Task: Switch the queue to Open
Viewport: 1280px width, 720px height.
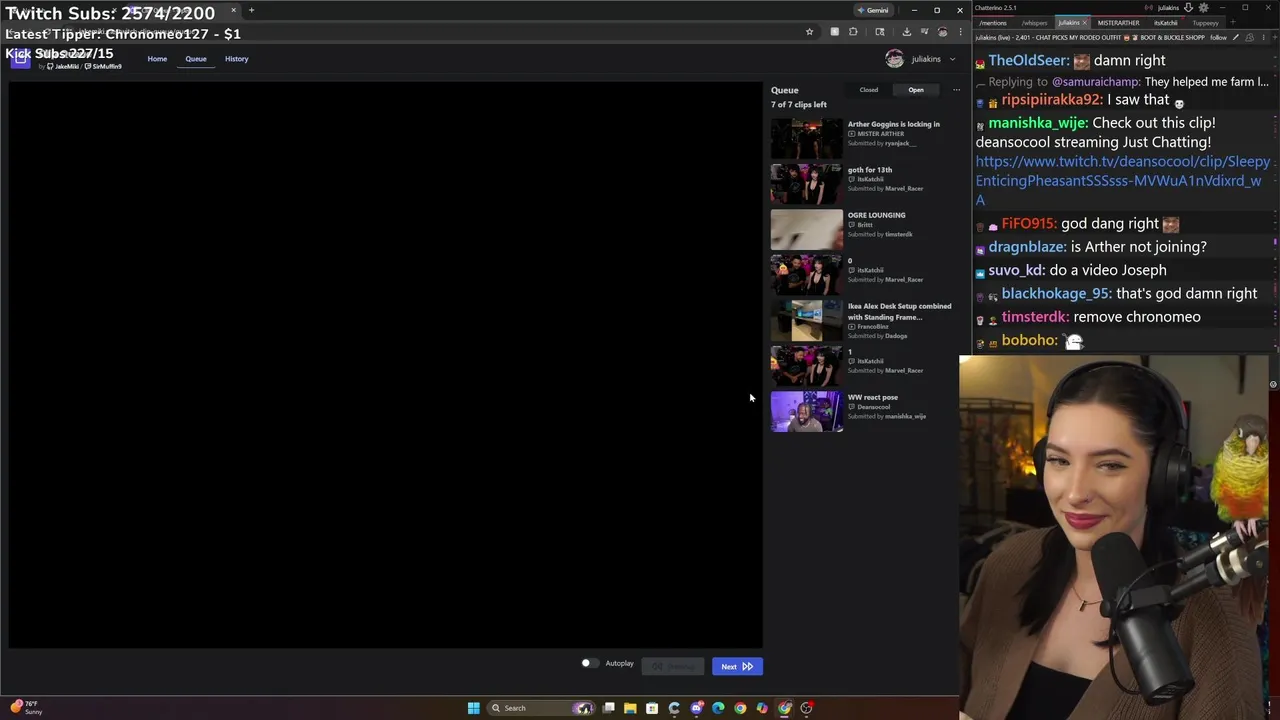Action: point(916,90)
